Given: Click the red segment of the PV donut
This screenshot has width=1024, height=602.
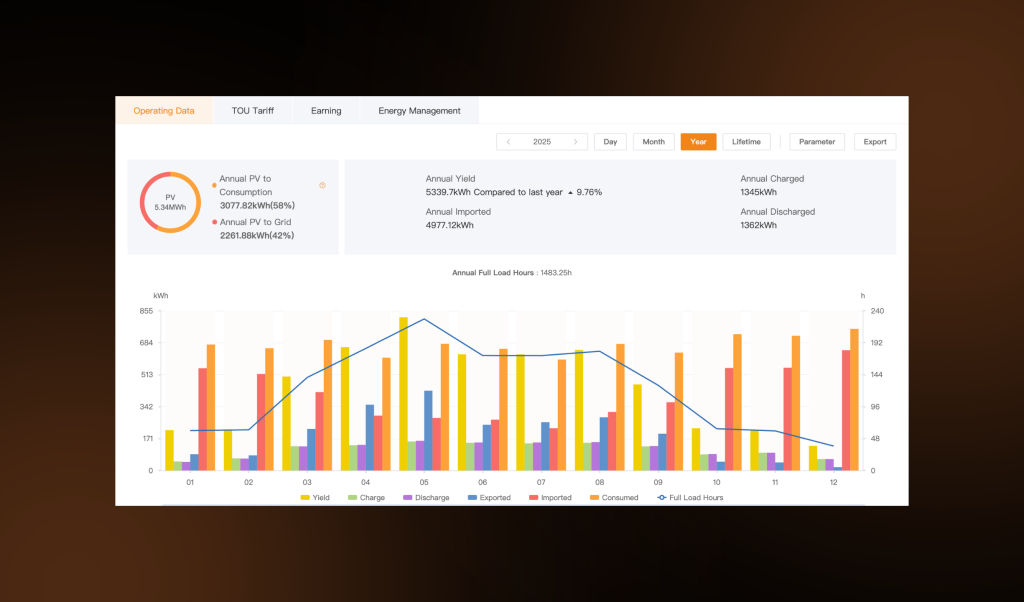Looking at the screenshot, I should [143, 200].
